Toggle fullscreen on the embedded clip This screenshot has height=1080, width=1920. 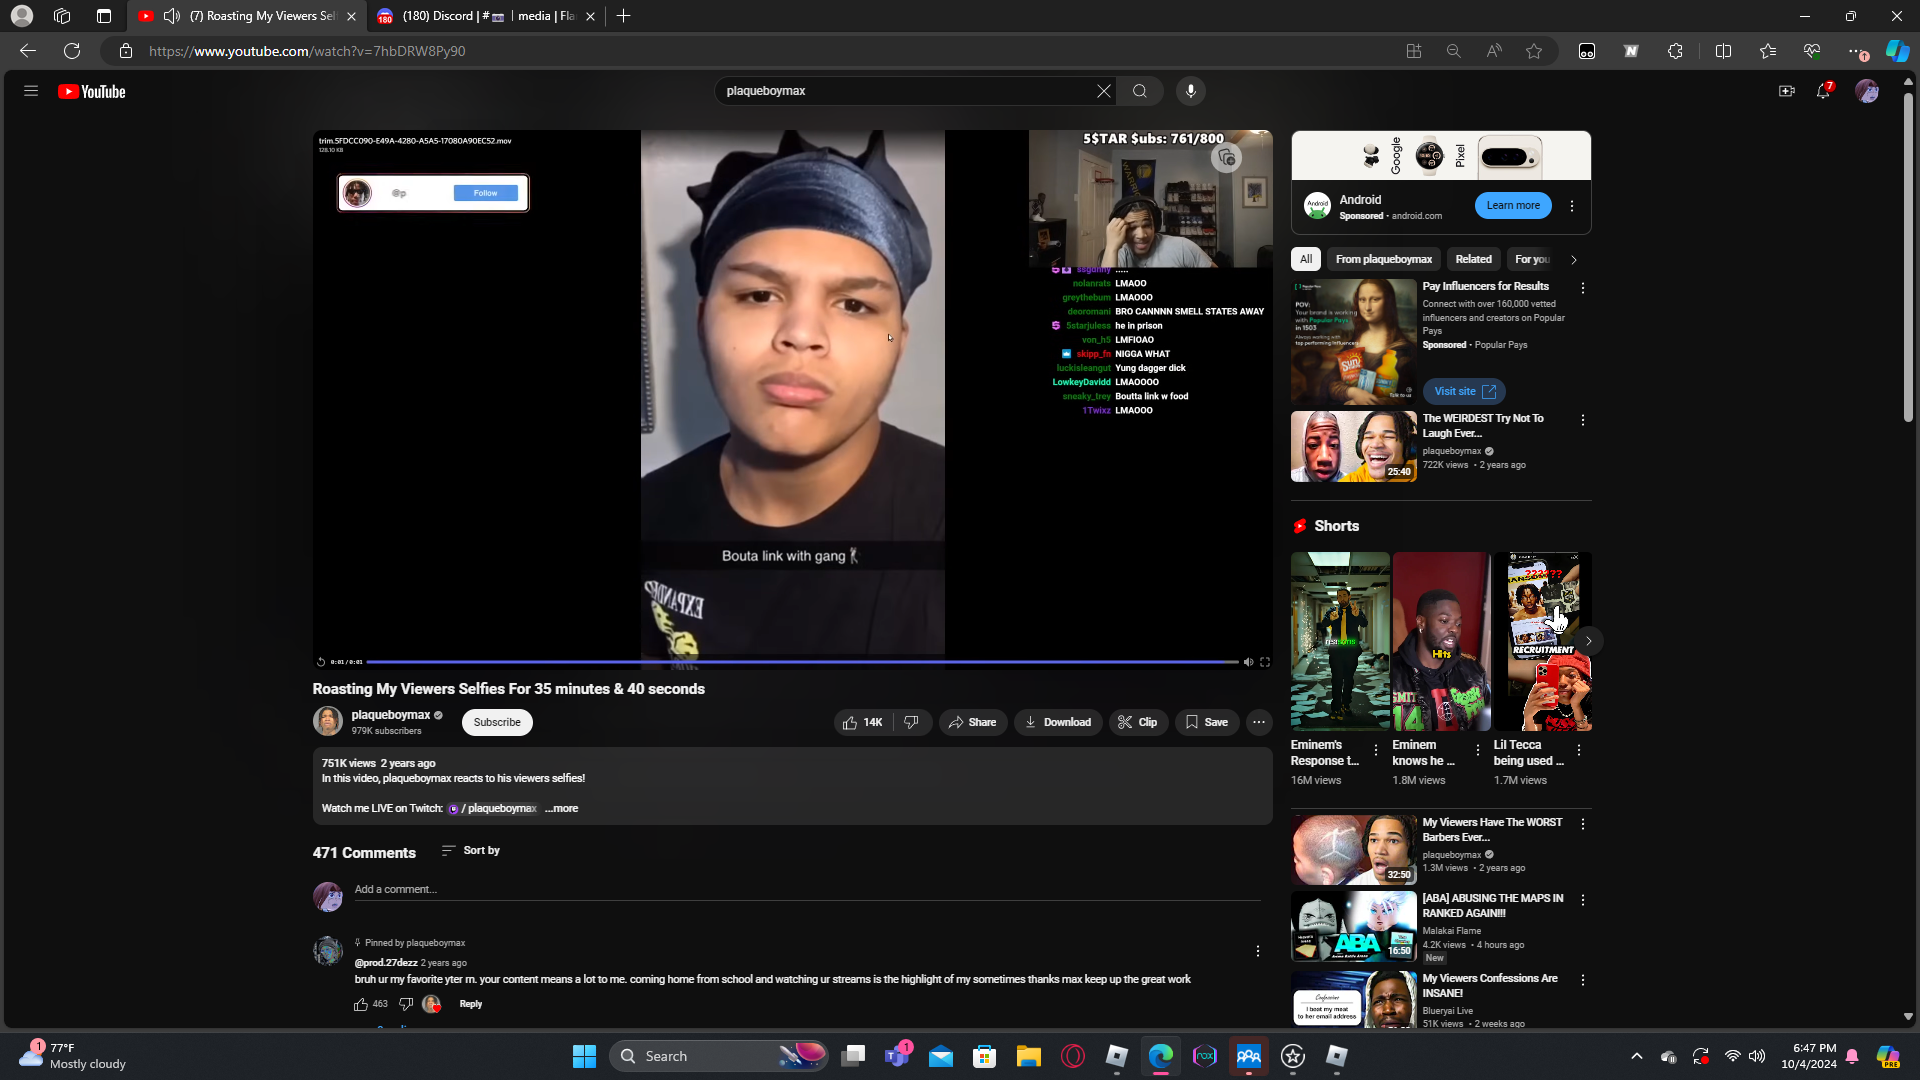1265,662
